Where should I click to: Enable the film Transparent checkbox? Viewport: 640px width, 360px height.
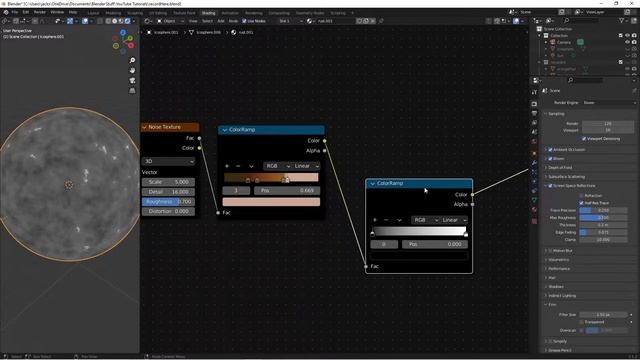[x=582, y=322]
